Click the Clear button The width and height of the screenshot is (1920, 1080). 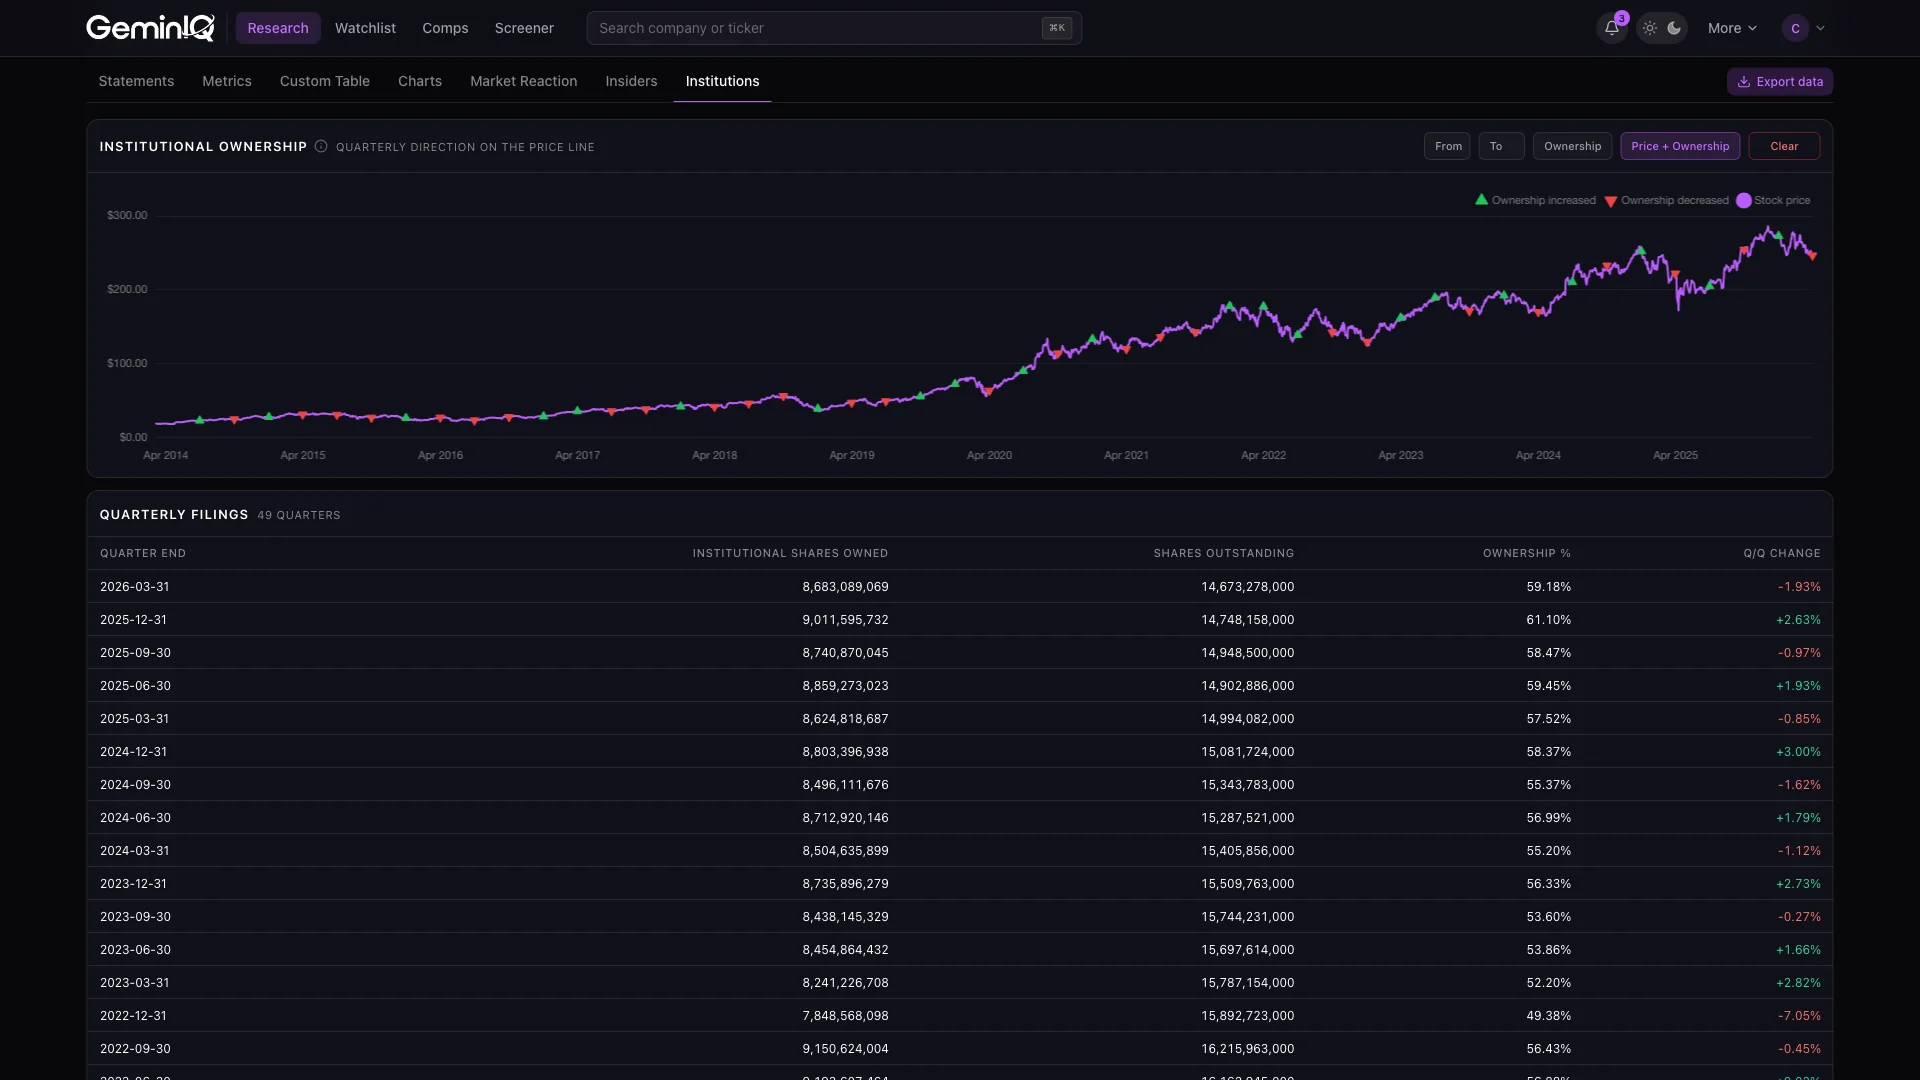1784,146
